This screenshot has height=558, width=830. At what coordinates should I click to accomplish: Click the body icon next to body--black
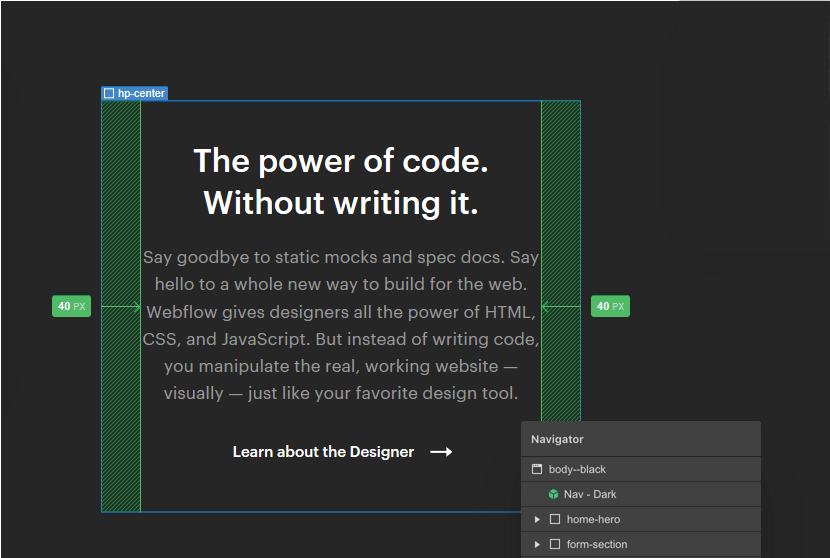tap(537, 469)
